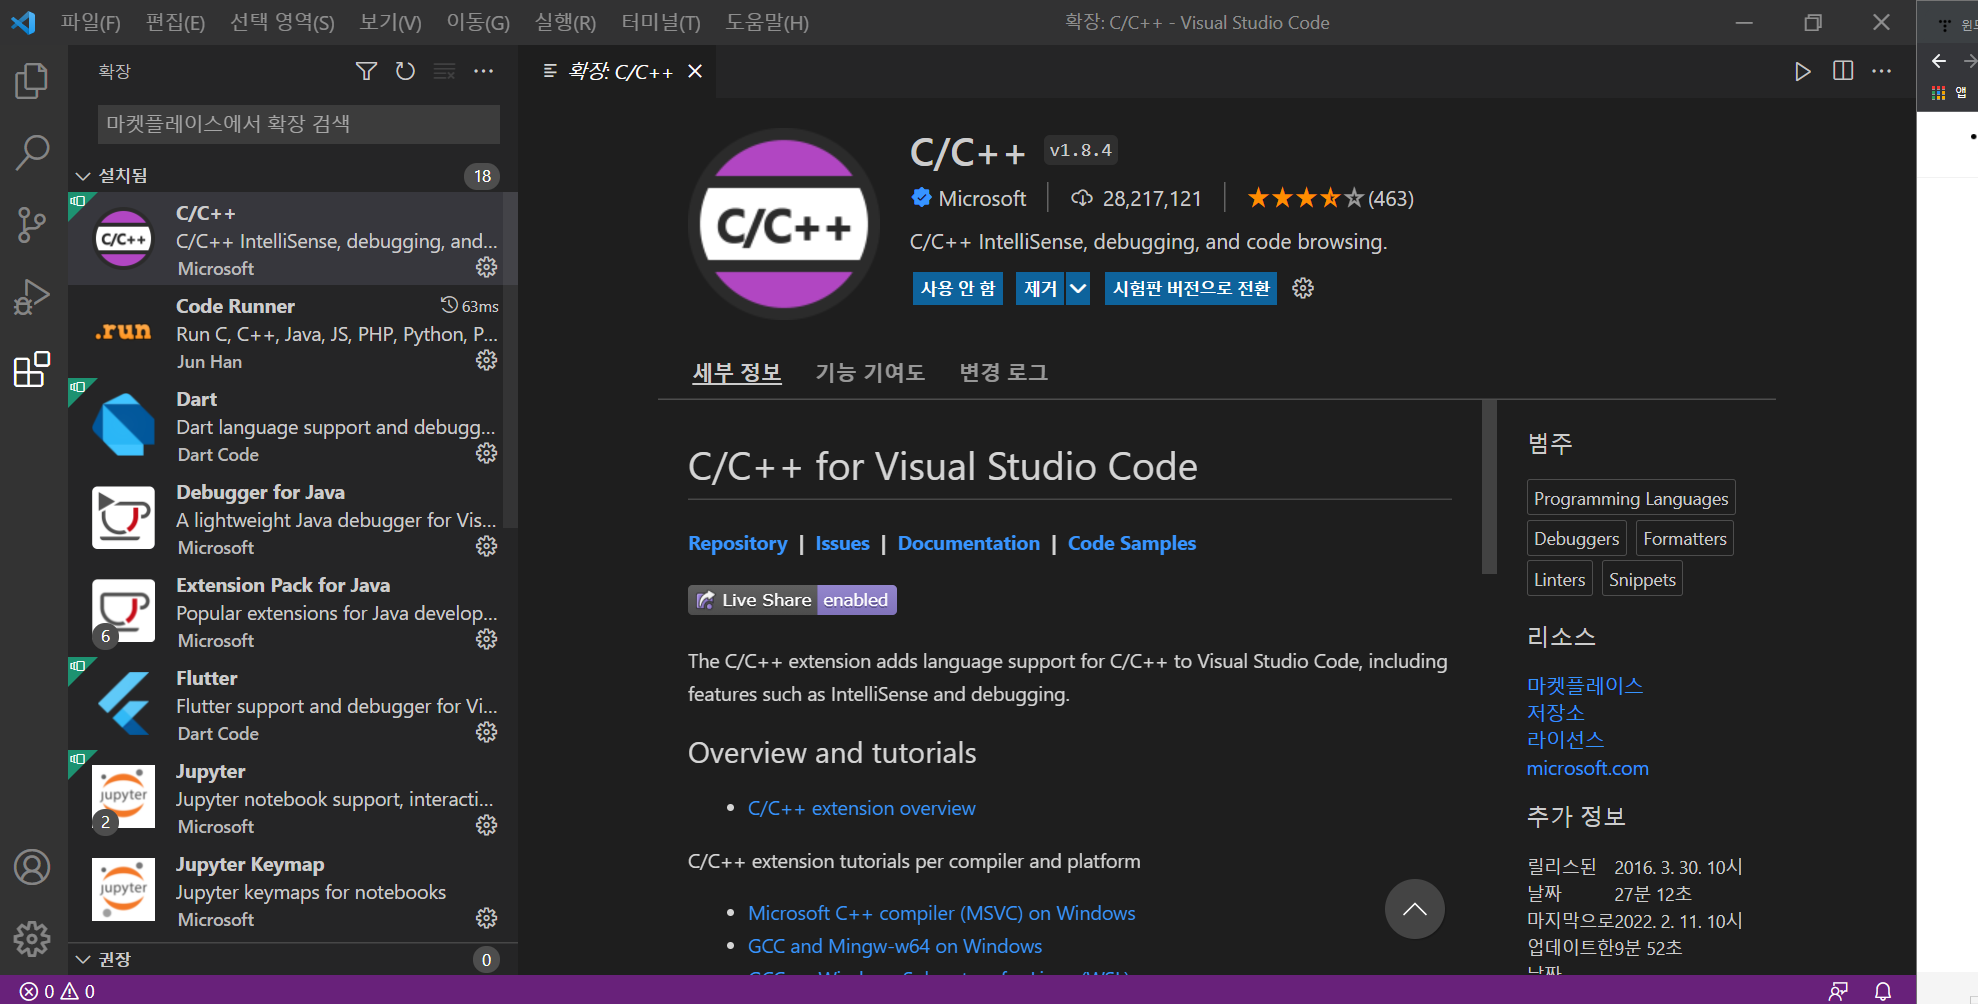The image size is (1978, 1004).
Task: Switch to the 변경 로그 tab
Action: [1003, 372]
